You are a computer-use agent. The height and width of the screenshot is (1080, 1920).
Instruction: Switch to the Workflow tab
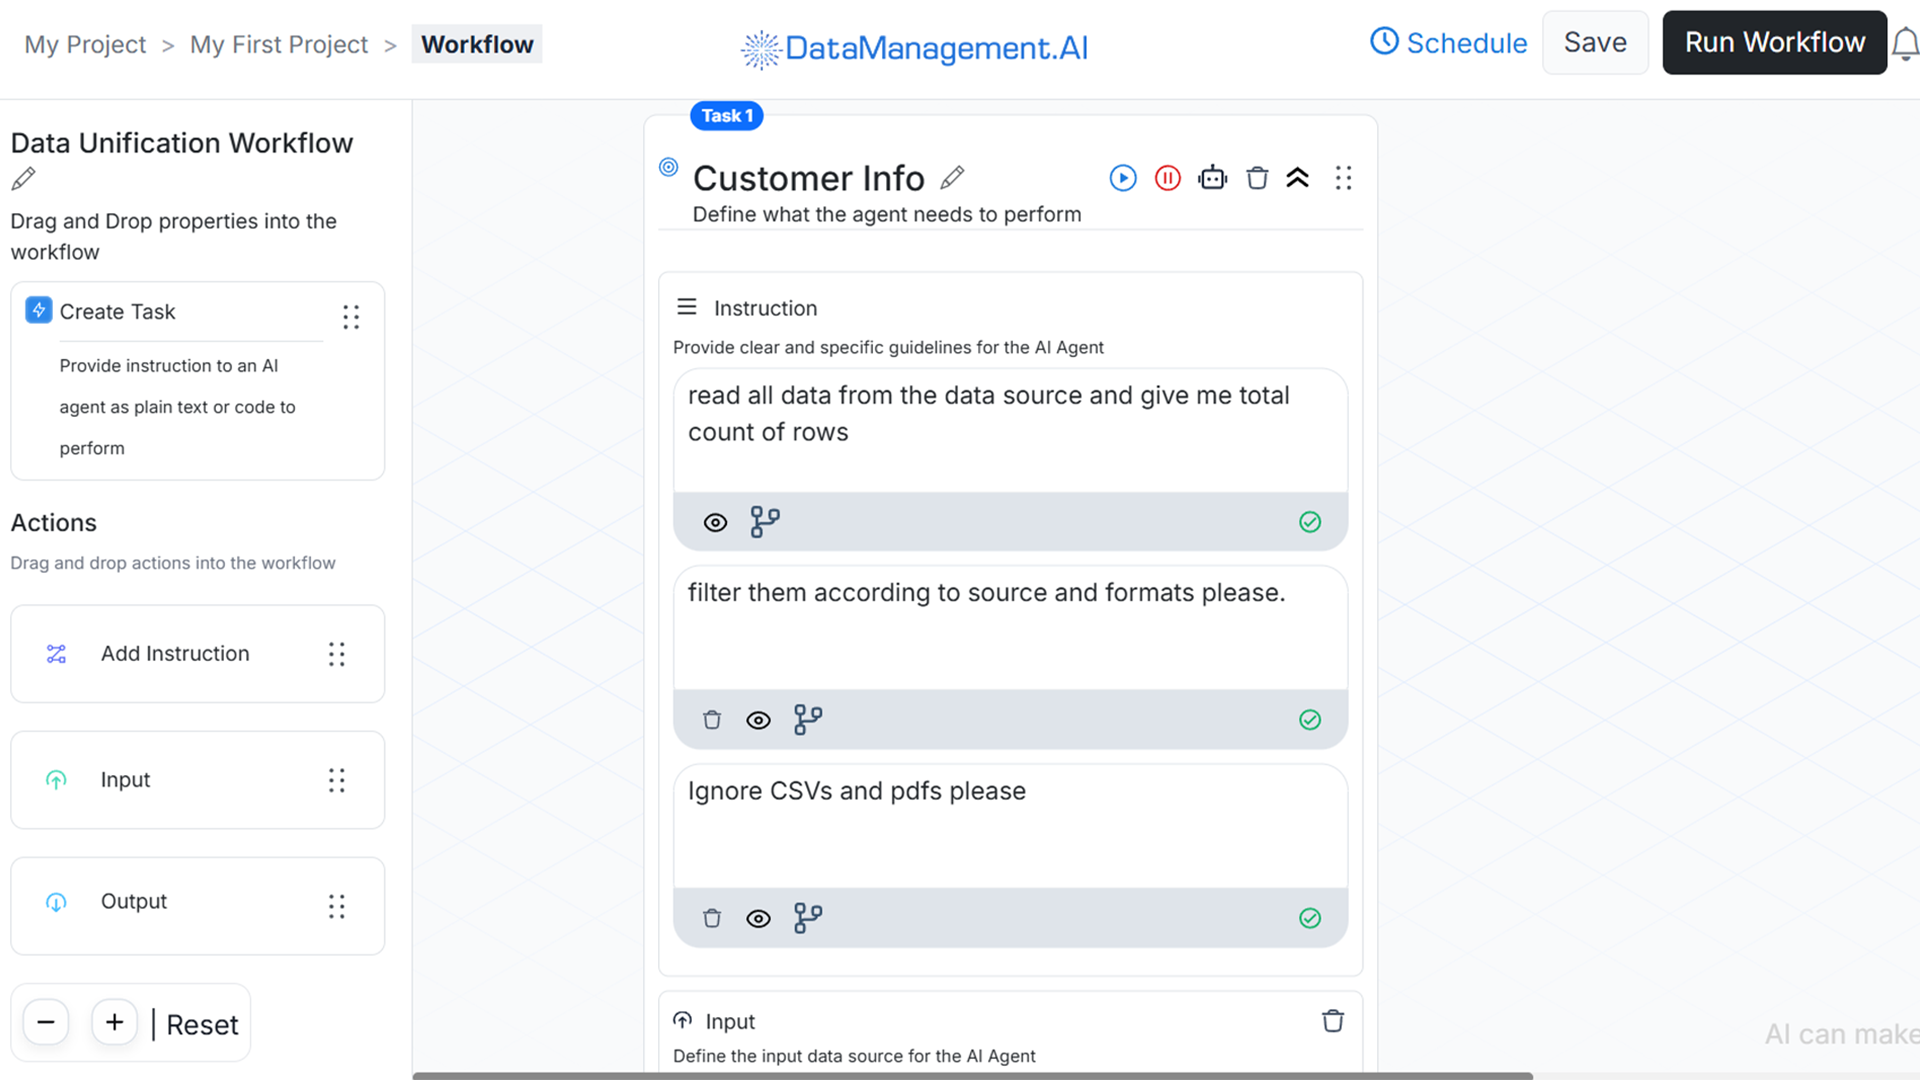[x=477, y=44]
